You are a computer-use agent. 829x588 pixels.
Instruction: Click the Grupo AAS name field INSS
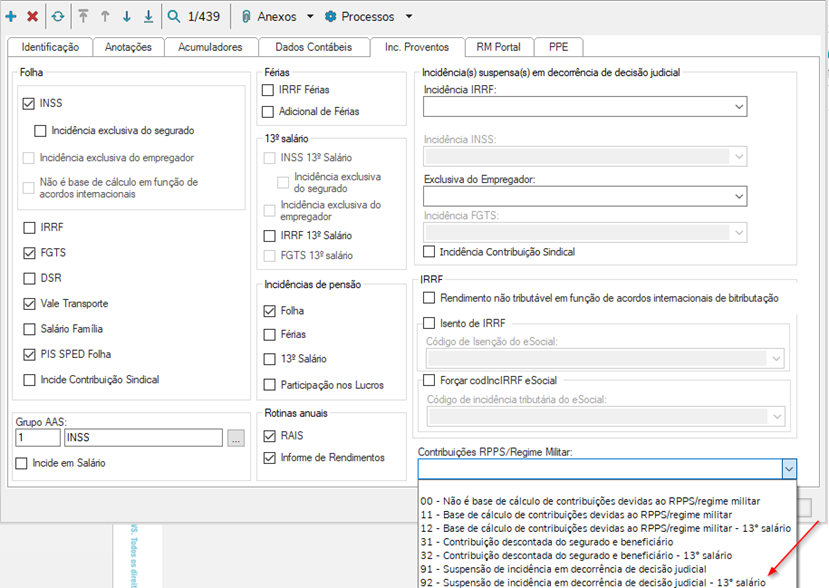coord(143,437)
